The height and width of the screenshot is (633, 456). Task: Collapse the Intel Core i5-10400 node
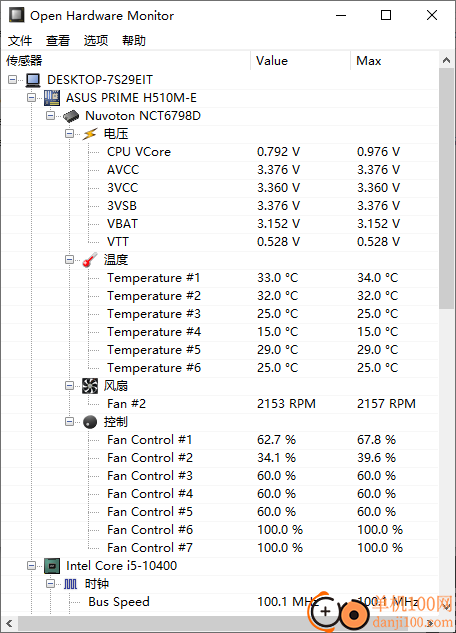31,566
